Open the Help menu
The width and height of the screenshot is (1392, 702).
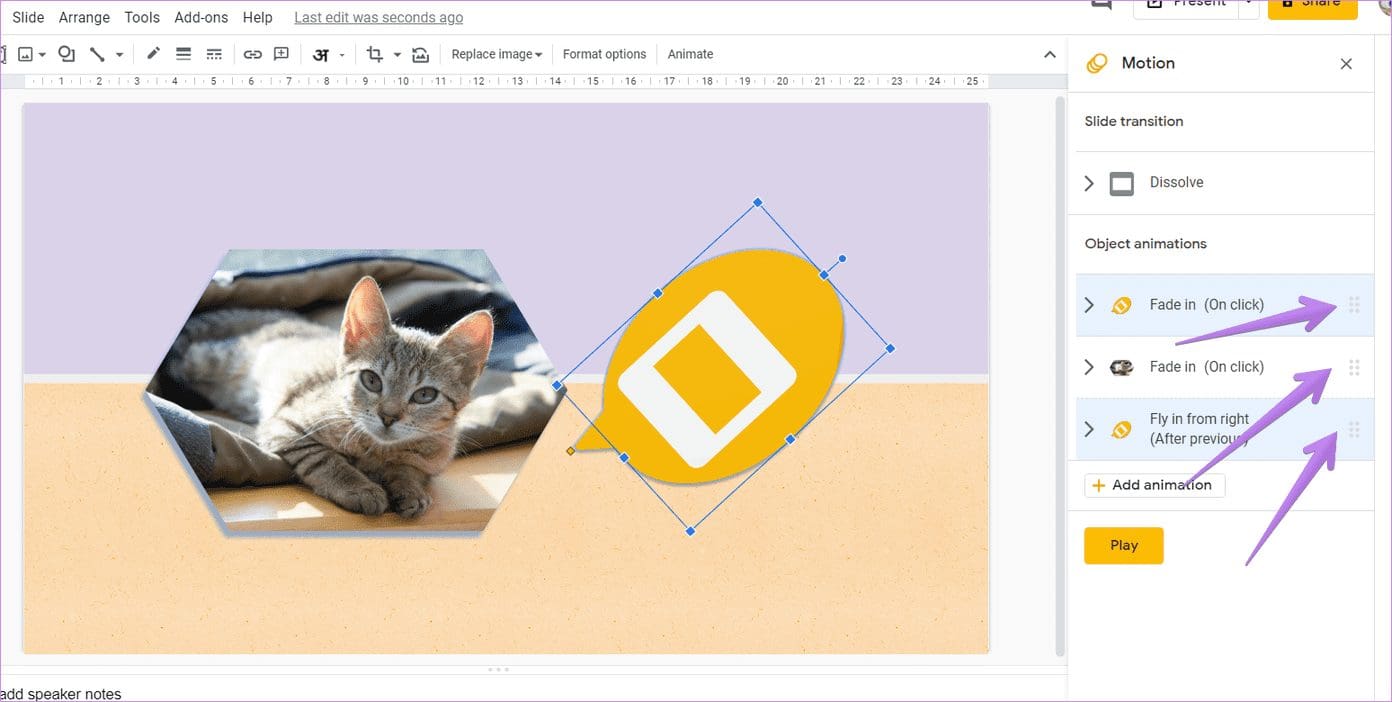(257, 17)
